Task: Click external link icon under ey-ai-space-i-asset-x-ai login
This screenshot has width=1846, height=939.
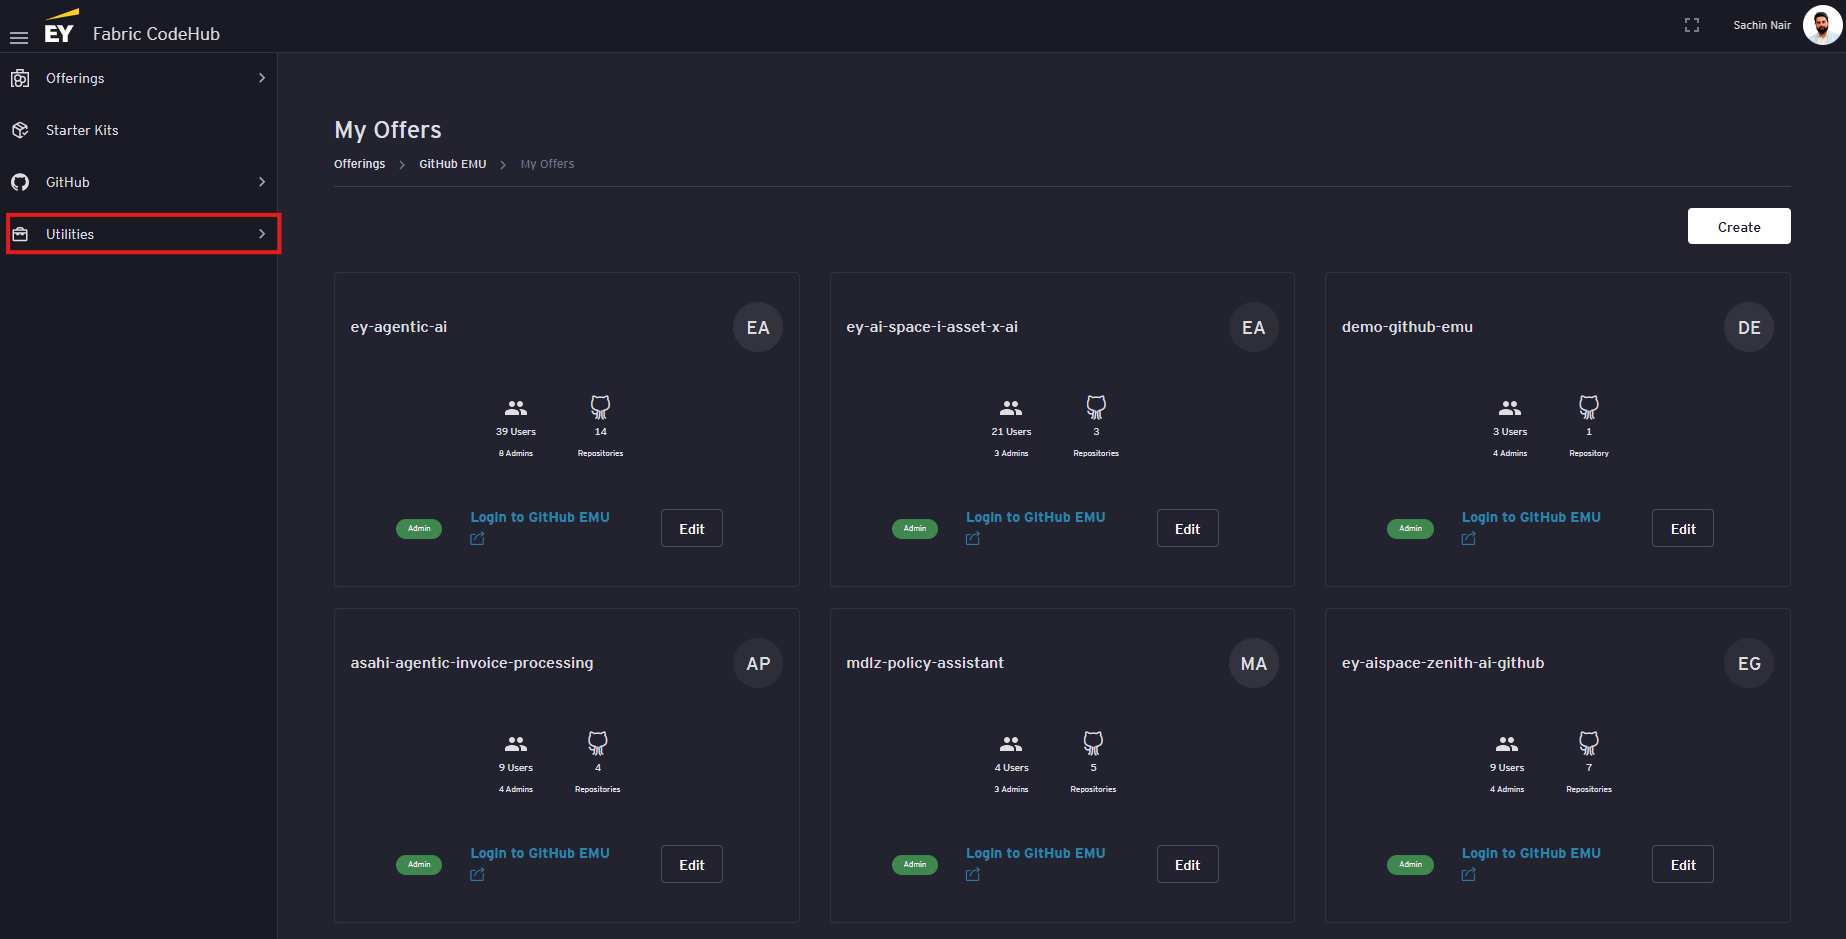Action: (973, 539)
